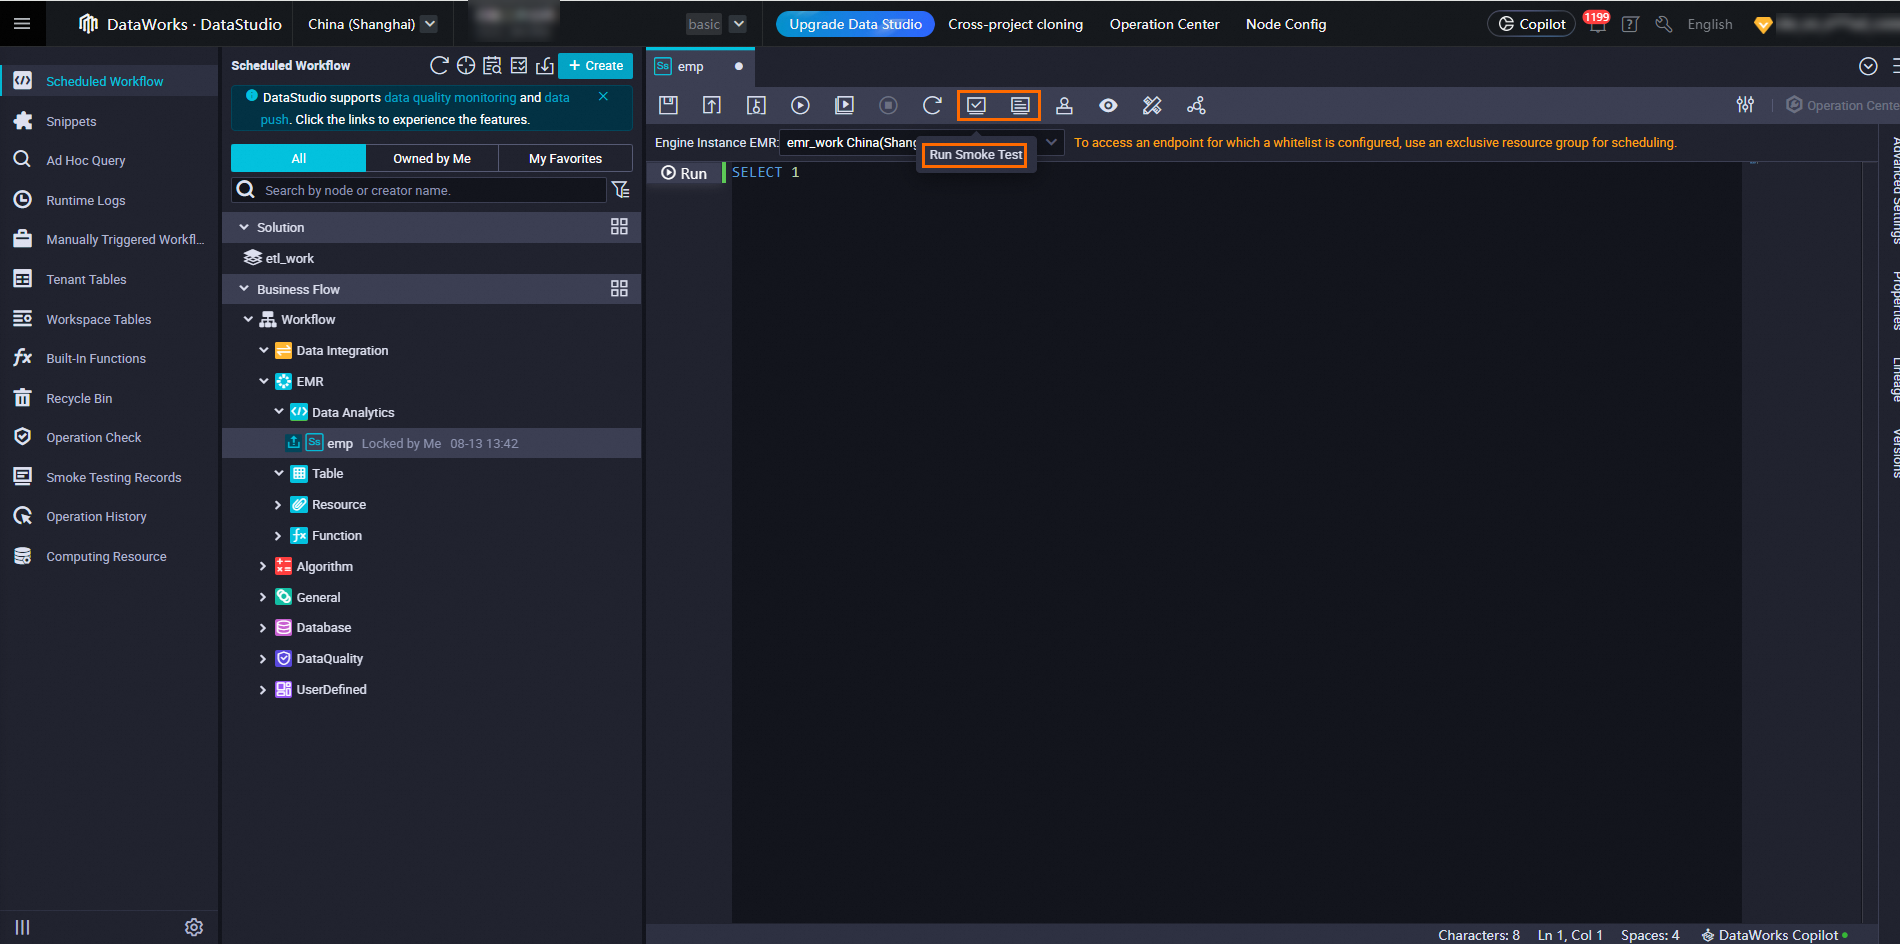Toggle the eye preview icon in toolbar
The width and height of the screenshot is (1900, 944).
click(x=1108, y=105)
